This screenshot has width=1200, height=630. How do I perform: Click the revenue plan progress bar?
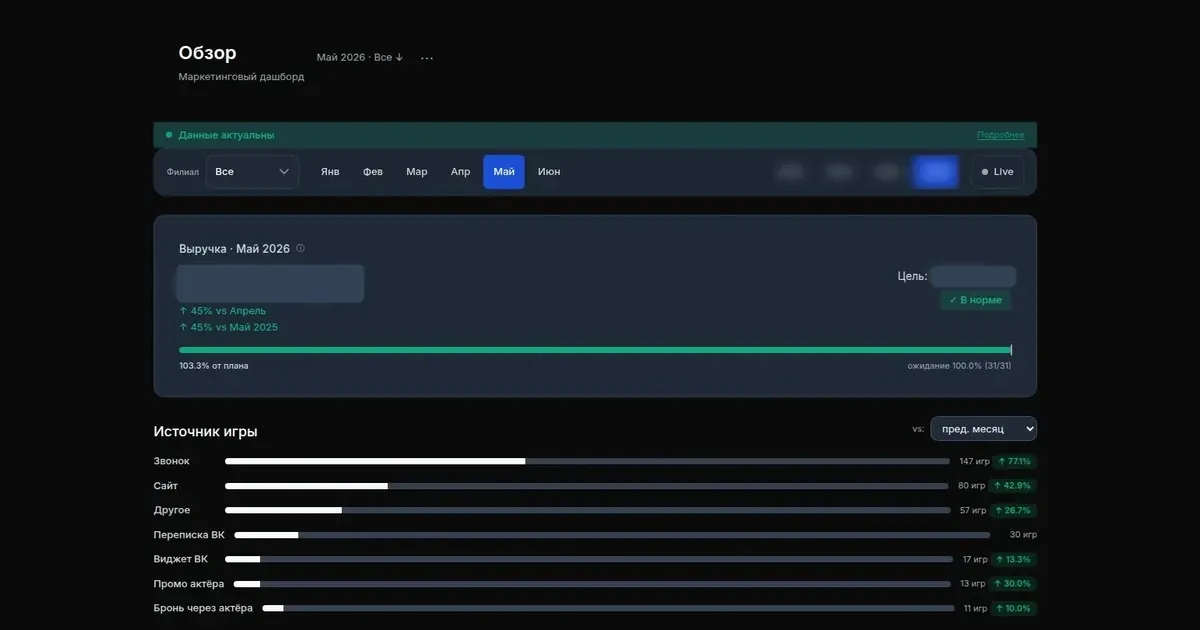[x=595, y=350]
